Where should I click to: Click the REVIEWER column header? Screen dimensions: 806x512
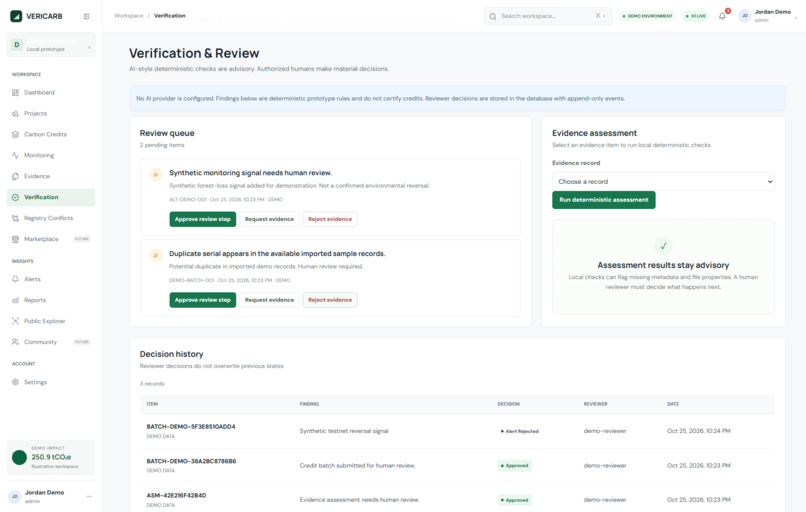pos(595,404)
